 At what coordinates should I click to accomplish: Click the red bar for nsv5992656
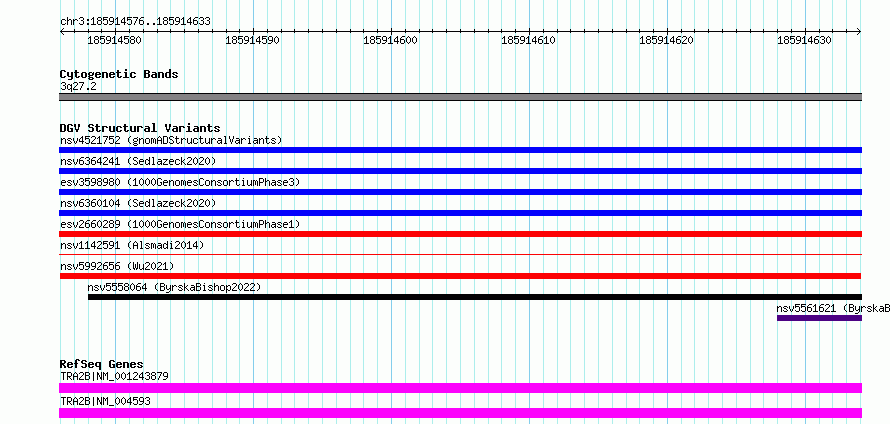[460, 276]
